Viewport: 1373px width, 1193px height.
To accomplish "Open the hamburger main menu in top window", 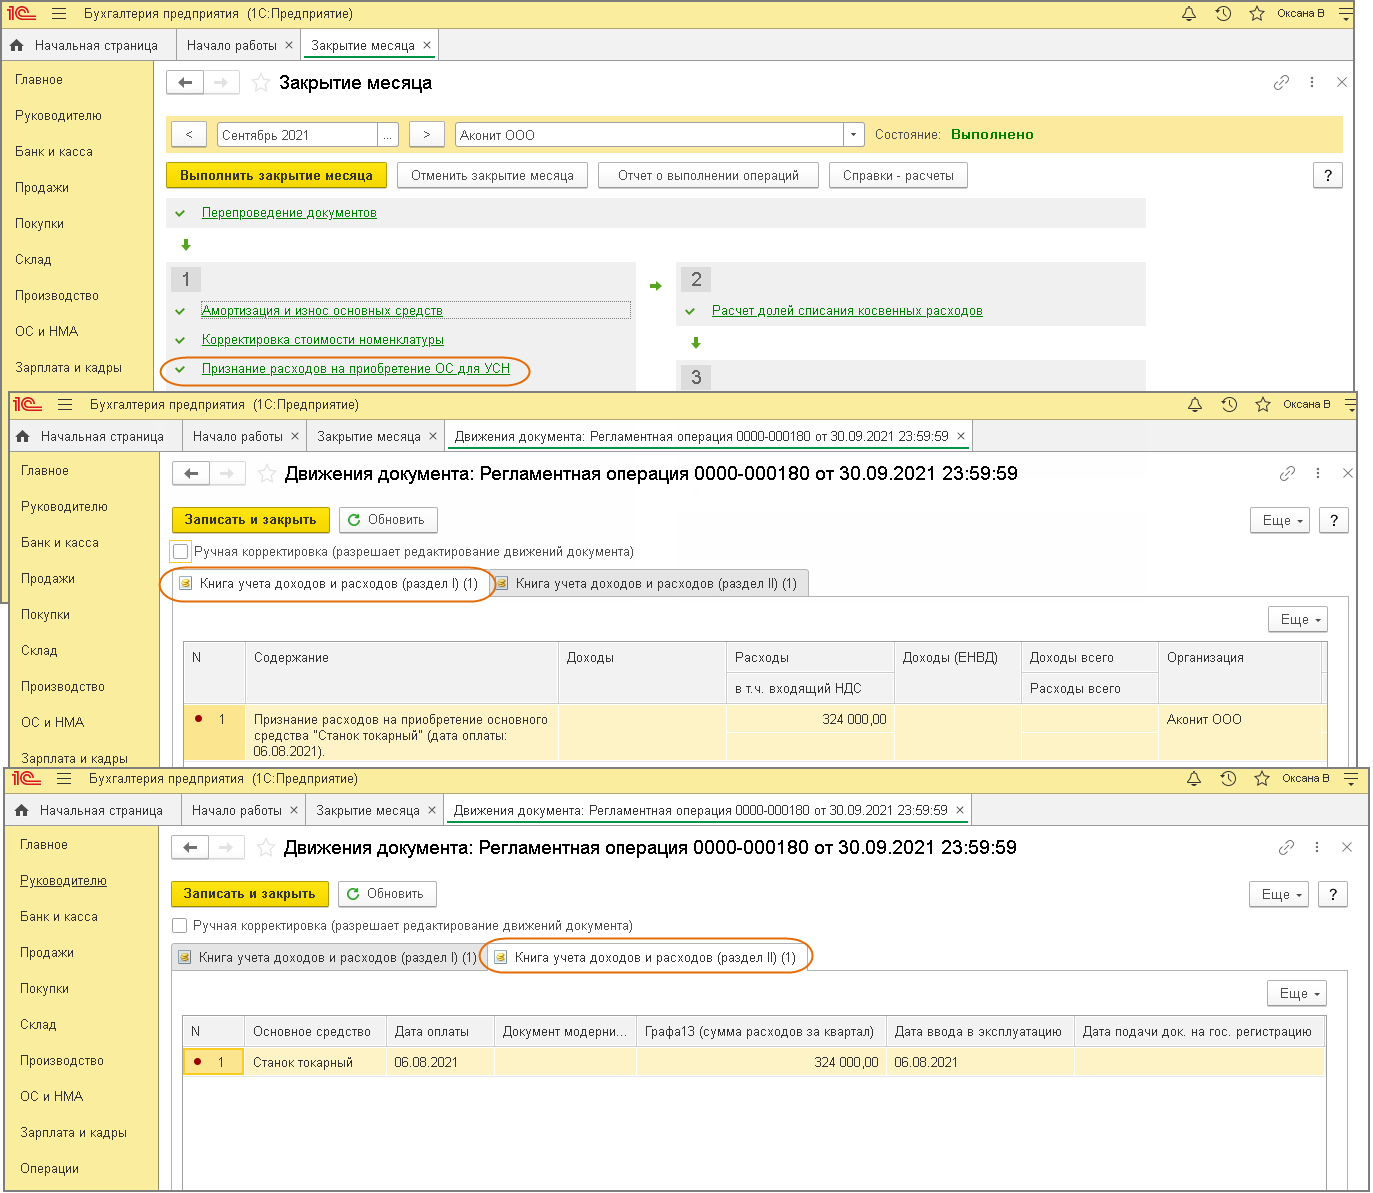I will (59, 14).
